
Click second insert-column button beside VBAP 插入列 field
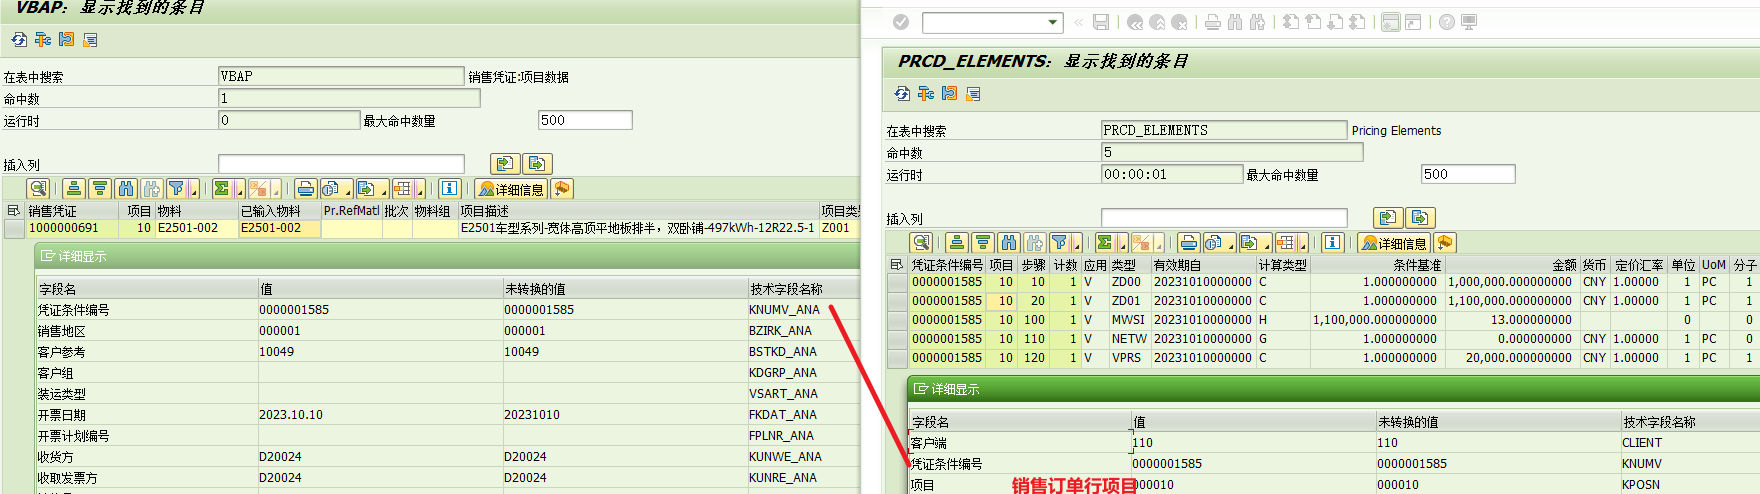(x=537, y=164)
